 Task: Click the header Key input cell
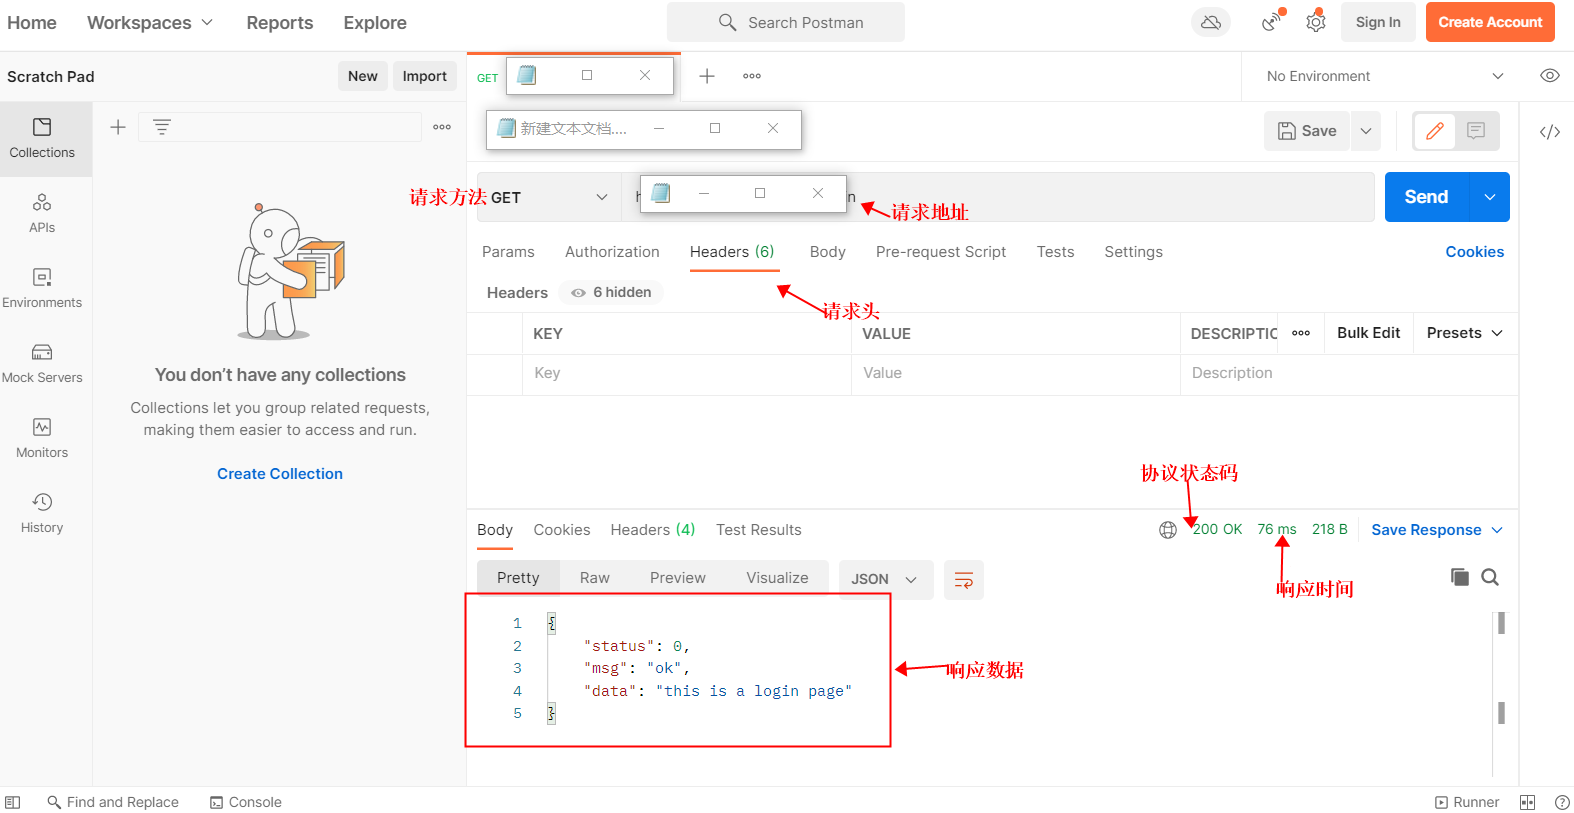coord(687,373)
